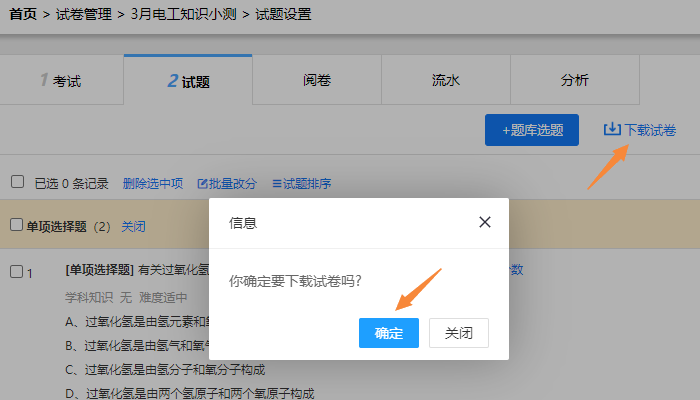The height and width of the screenshot is (400, 700).
Task: Open the 阅卷 tab
Action: click(317, 80)
